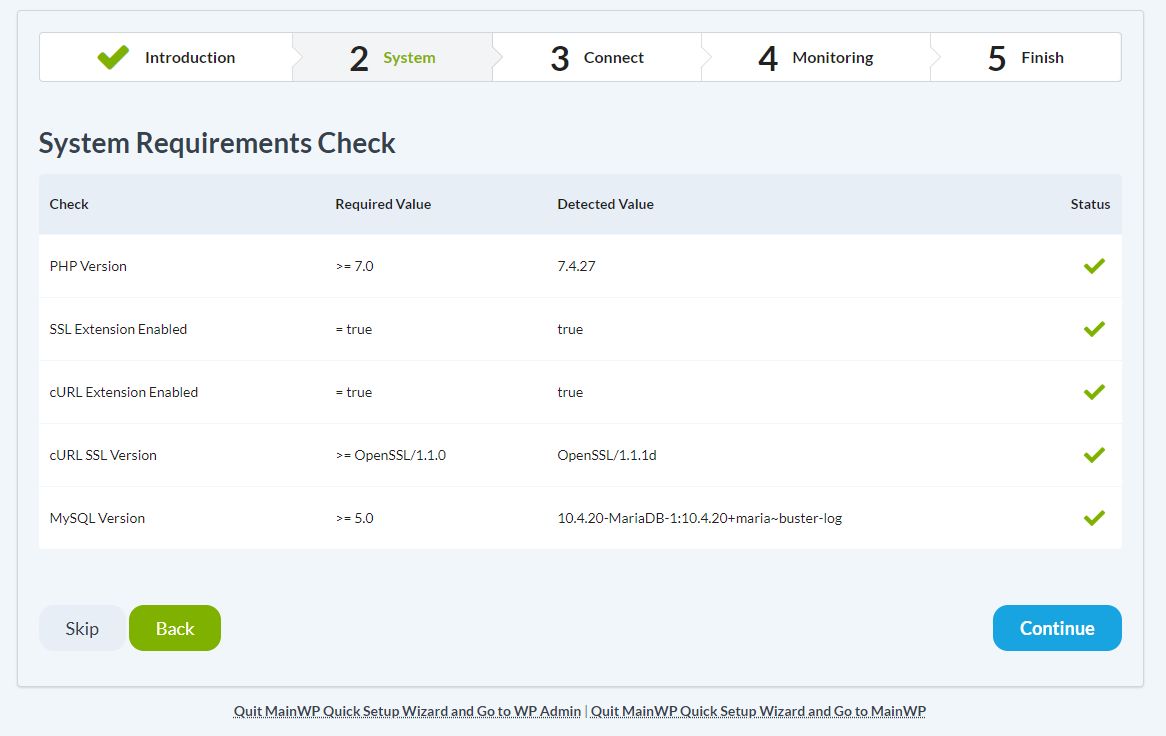Image resolution: width=1166 pixels, height=736 pixels.
Task: Open the Connect wizard step
Action: click(x=597, y=57)
